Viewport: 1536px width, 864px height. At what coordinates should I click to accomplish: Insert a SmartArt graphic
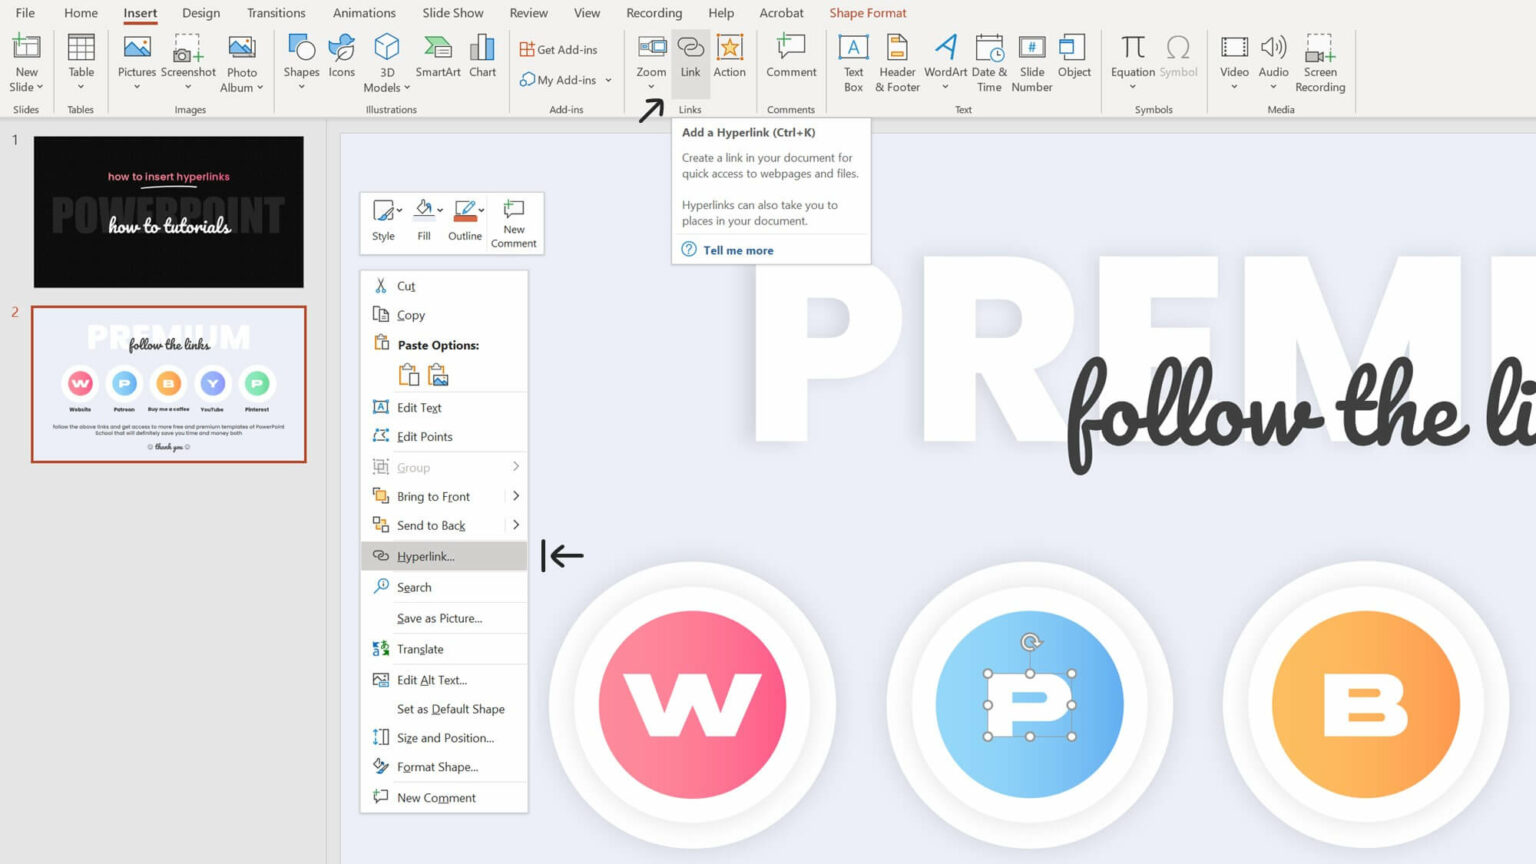click(x=437, y=60)
